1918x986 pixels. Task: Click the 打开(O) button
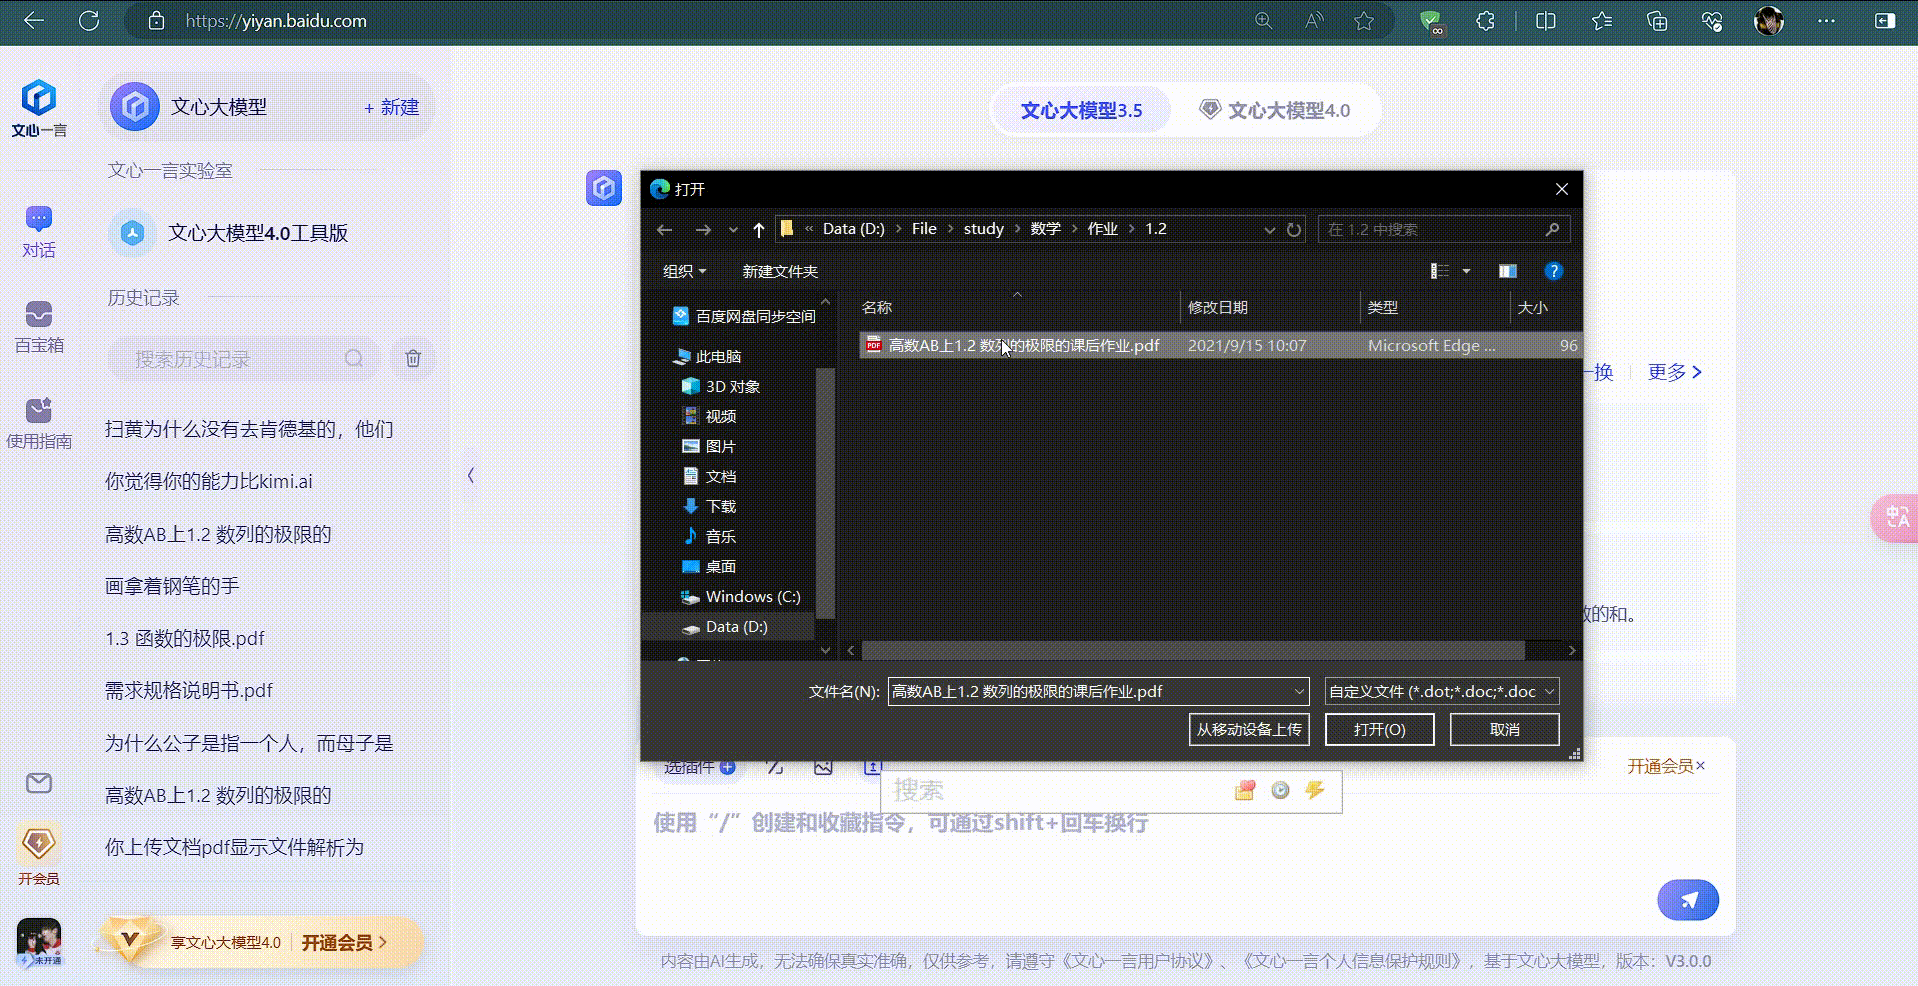click(1379, 729)
